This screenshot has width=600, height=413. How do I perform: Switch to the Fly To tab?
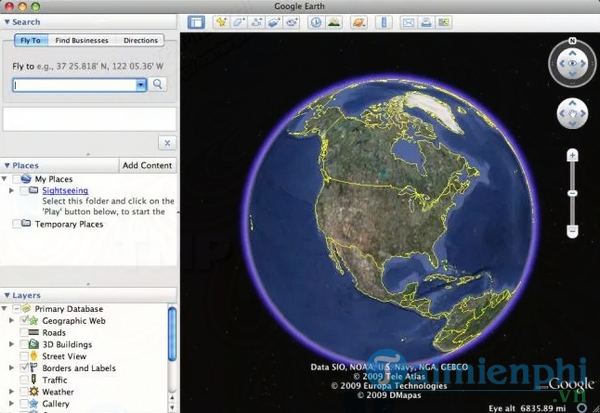(31, 40)
